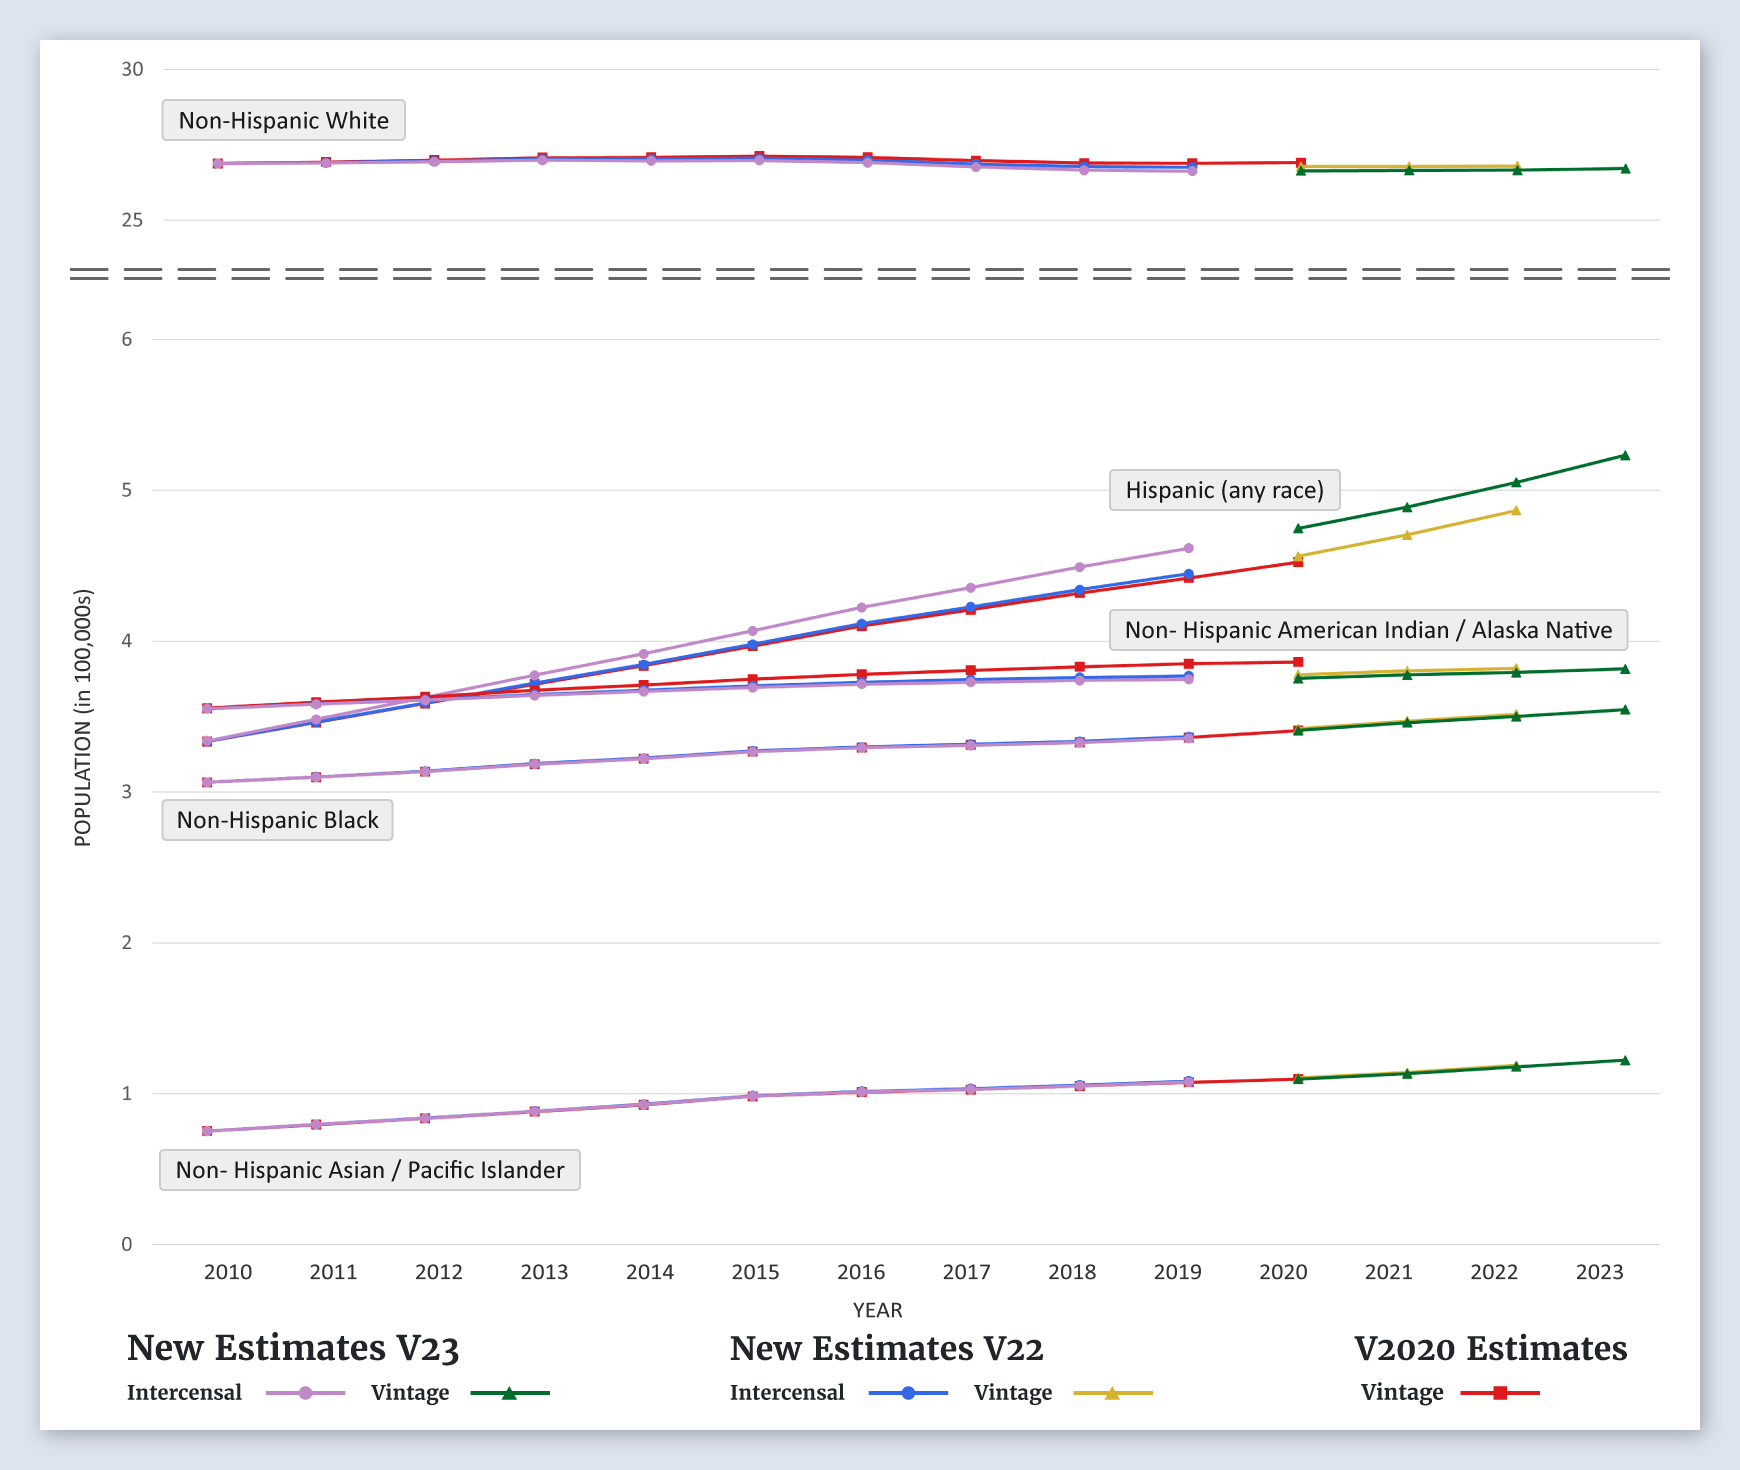Toggle the Vintage series under V2020 Estimates

[1402, 1393]
